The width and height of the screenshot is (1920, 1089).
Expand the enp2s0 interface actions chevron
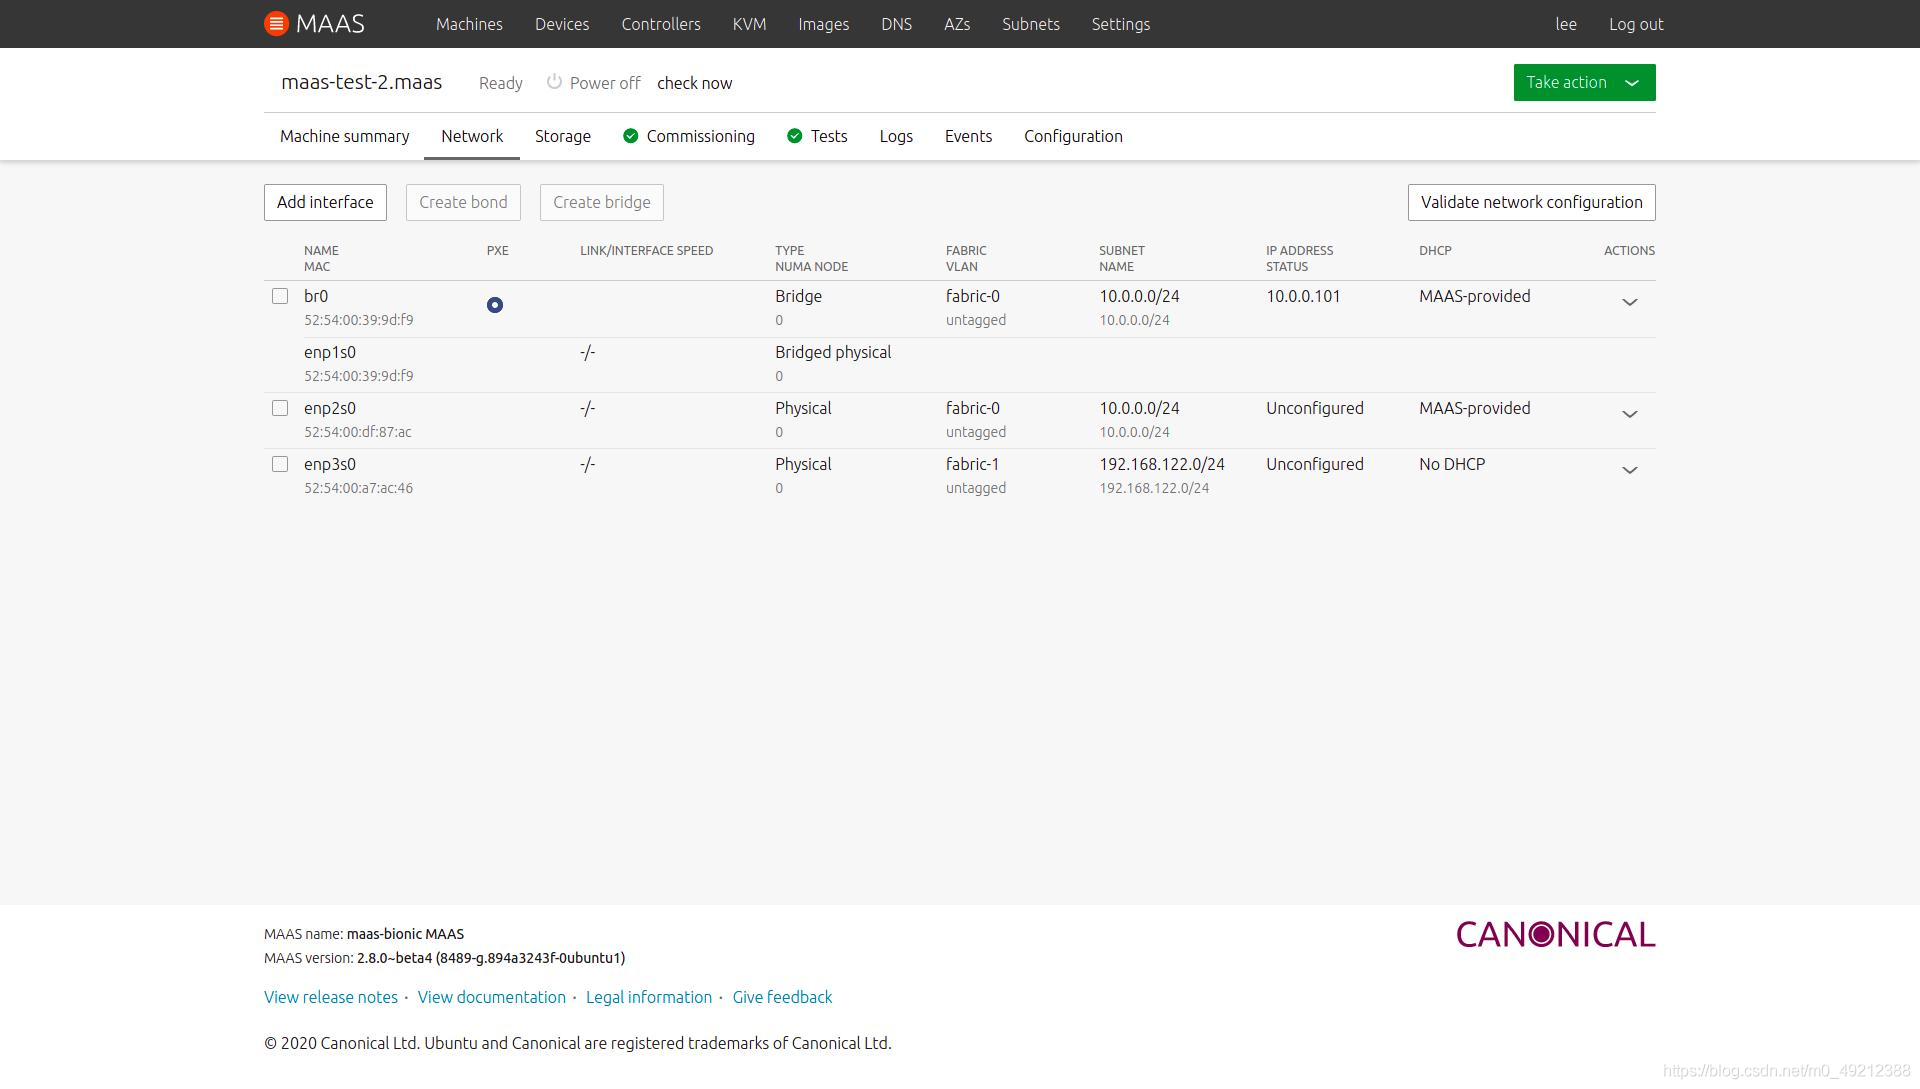click(1630, 413)
